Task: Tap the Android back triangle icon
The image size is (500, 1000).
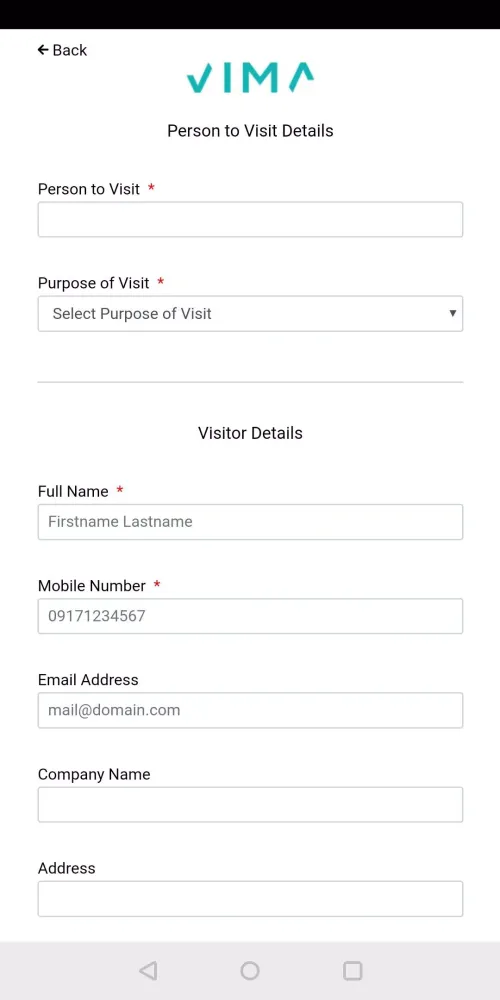Action: pos(148,971)
